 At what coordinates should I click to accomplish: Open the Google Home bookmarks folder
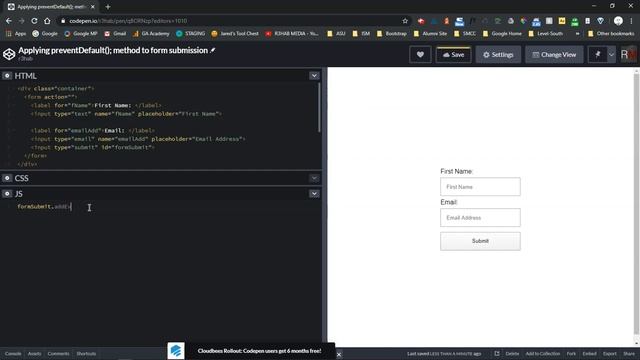pos(502,33)
